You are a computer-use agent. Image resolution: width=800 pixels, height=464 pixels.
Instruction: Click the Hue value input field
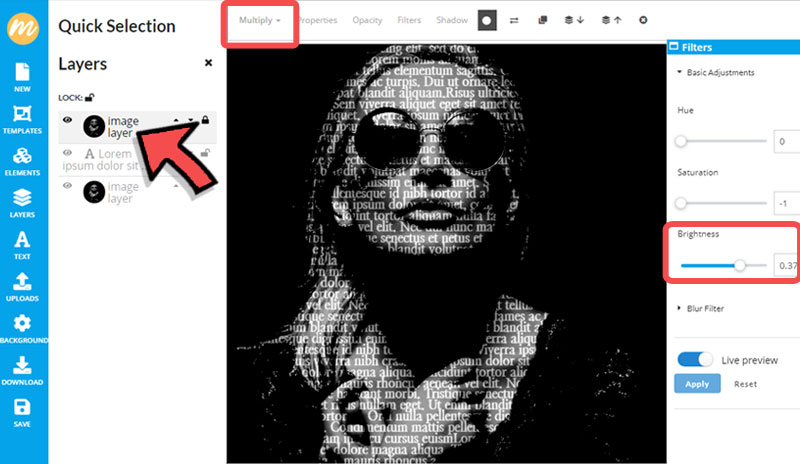click(786, 141)
